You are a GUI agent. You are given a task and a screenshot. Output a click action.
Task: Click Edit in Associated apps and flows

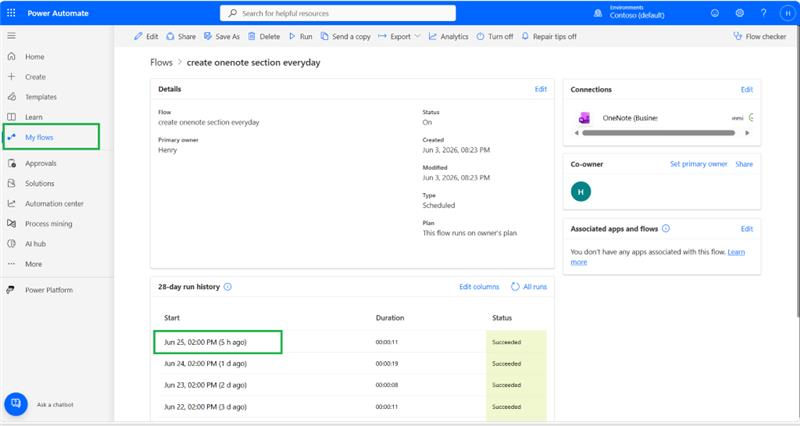pos(747,229)
